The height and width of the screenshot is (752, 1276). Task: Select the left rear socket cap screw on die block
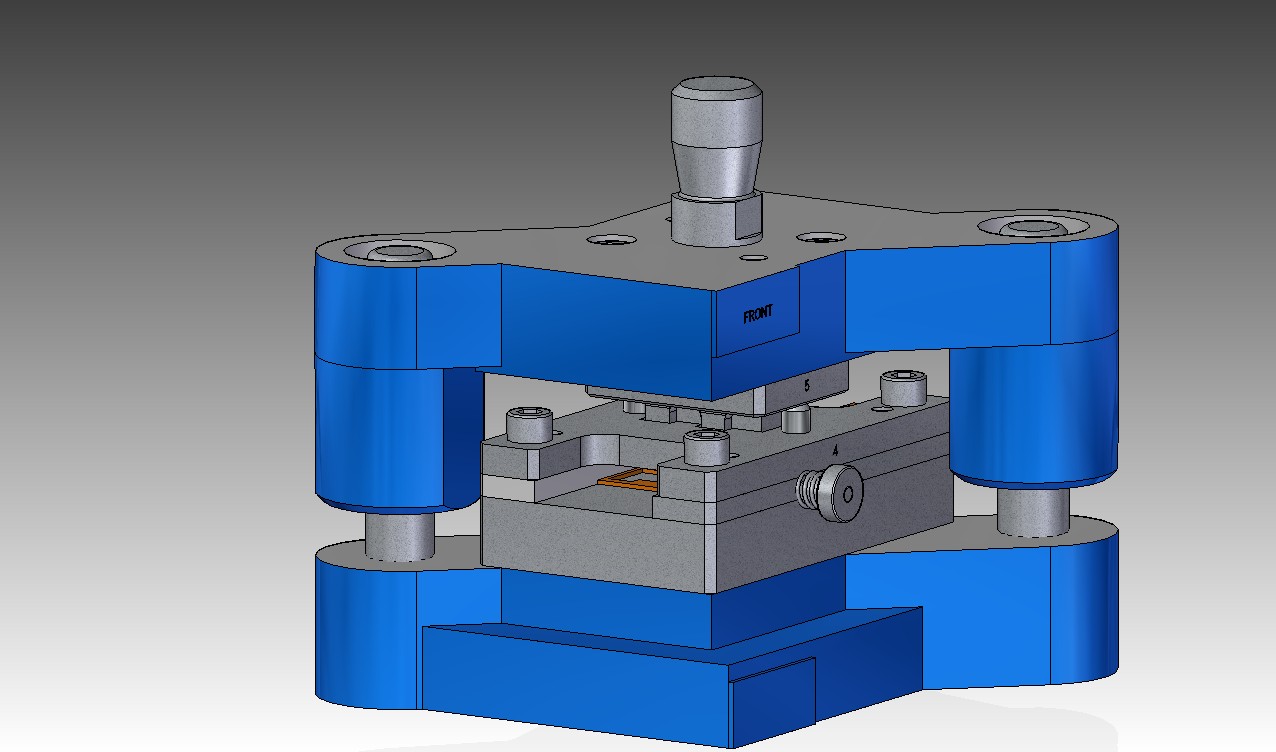530,426
